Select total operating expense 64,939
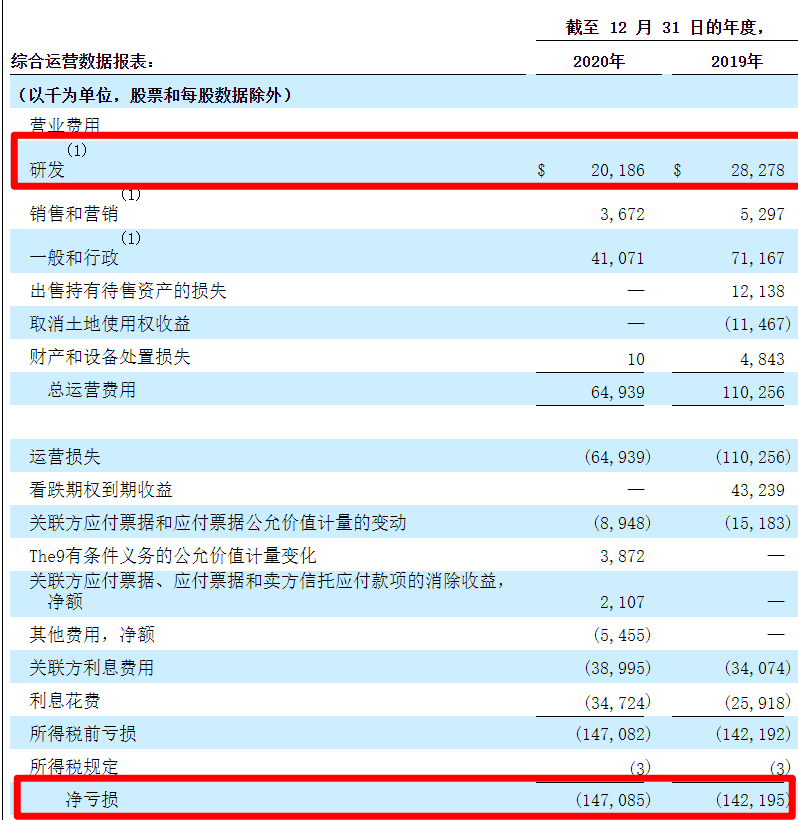 [x=618, y=393]
